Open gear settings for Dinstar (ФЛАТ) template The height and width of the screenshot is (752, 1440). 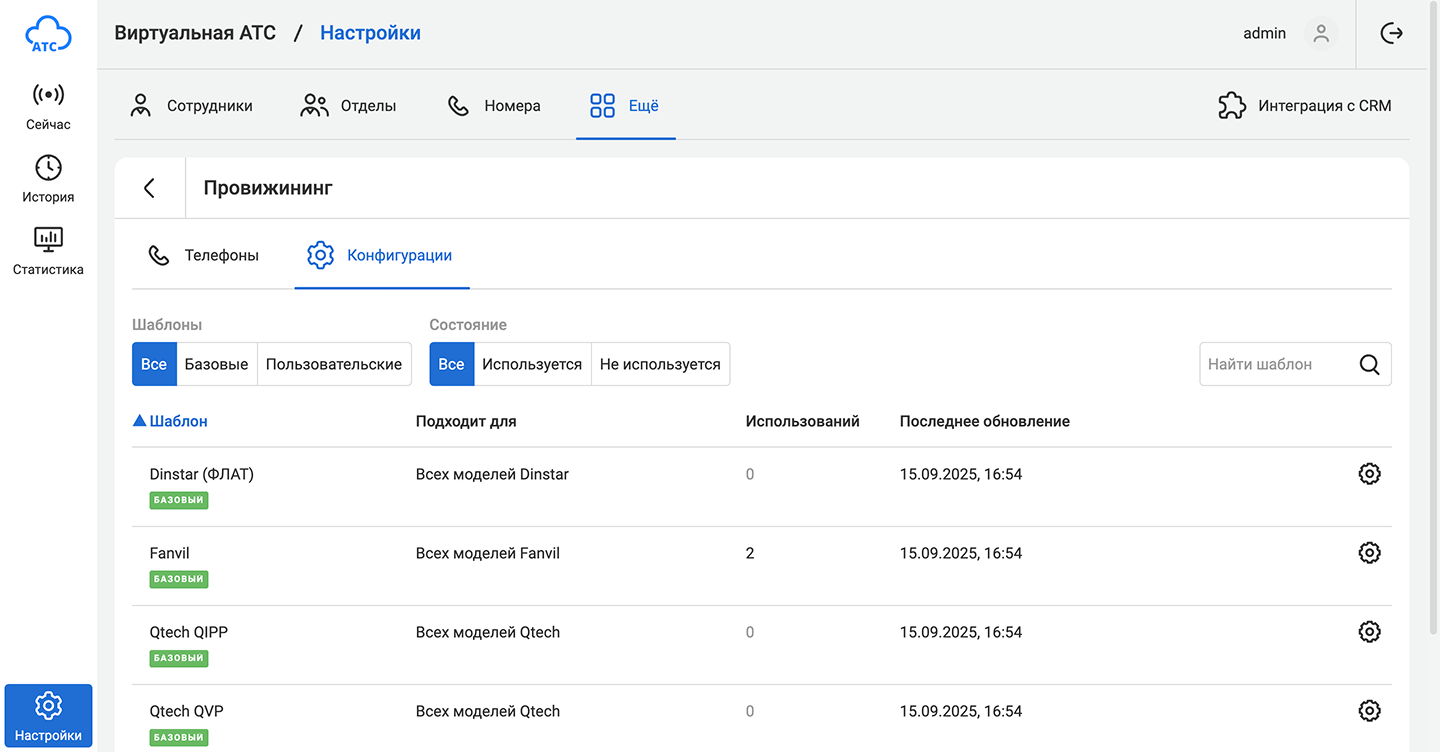[x=1369, y=474]
